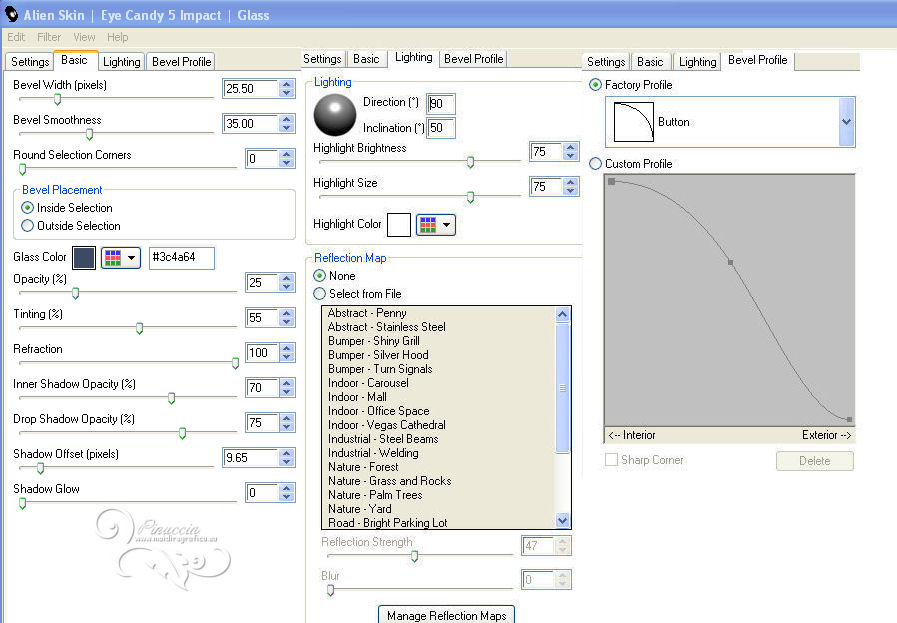897x623 pixels.
Task: Open the Highlight Color dropdown arrow
Action: (x=446, y=225)
